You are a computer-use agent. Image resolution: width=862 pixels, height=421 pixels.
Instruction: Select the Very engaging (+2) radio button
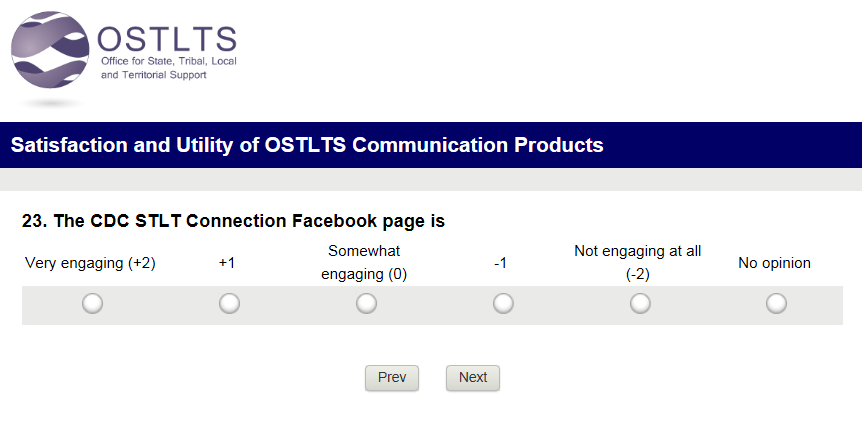tap(92, 303)
